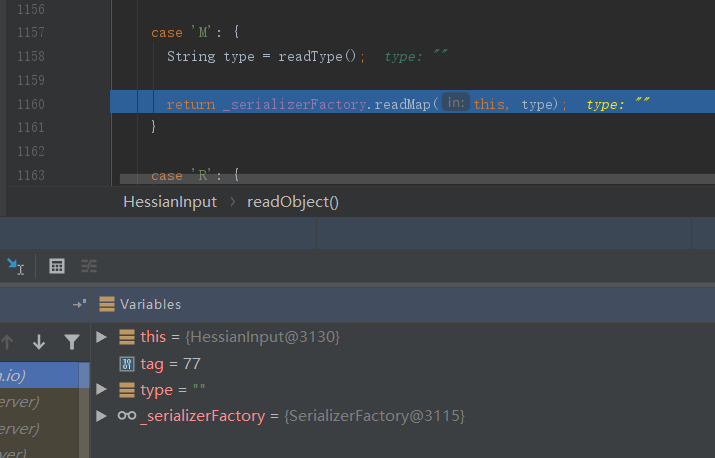This screenshot has width=715, height=458.
Task: Select the 'tag = 77' variable row
Action: 156,364
